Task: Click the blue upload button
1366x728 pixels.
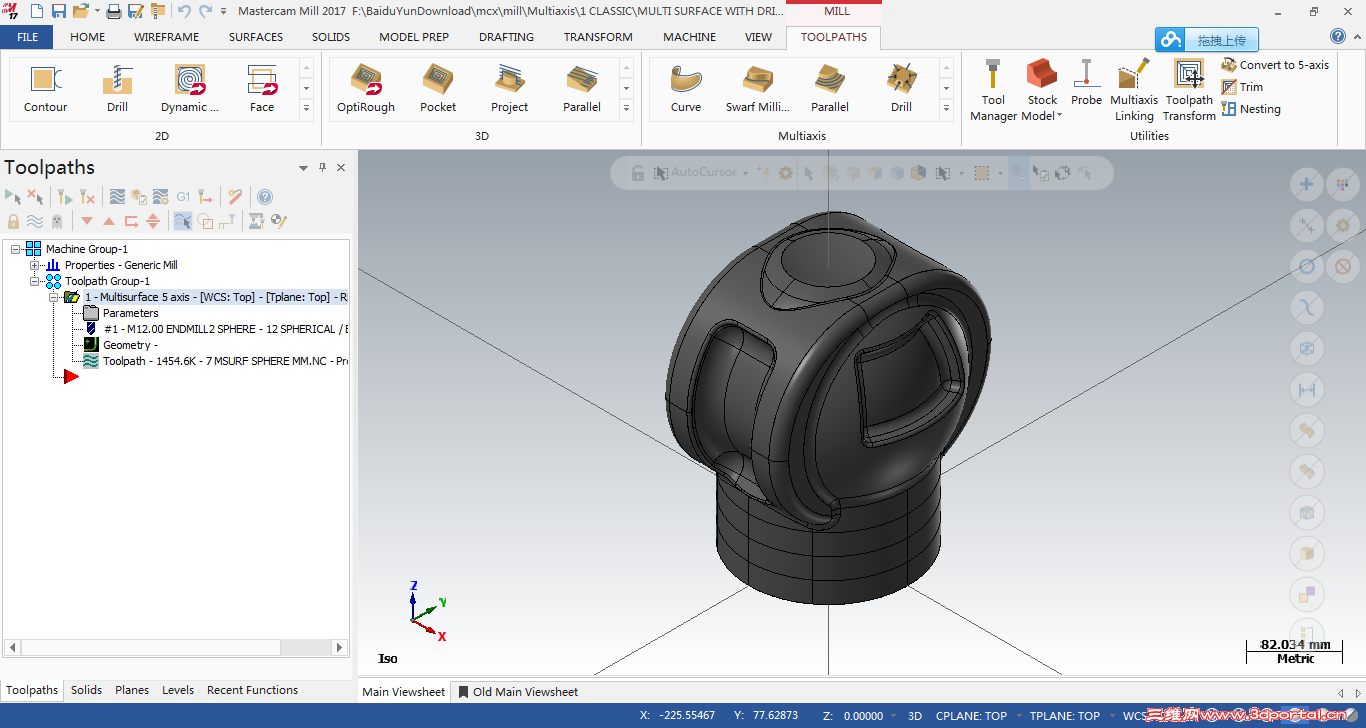Action: pyautogui.click(x=1207, y=40)
